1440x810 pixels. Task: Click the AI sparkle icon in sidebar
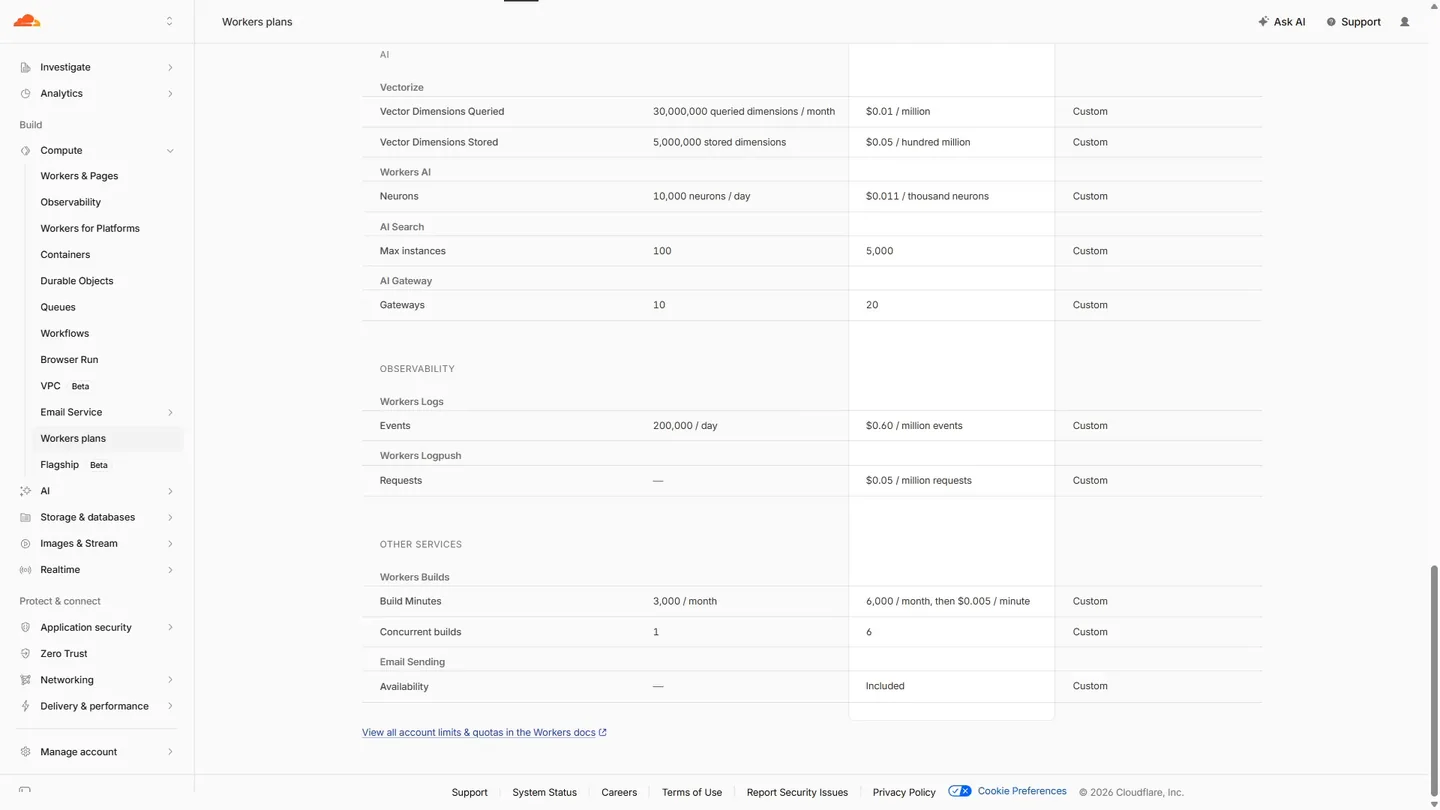(x=25, y=491)
